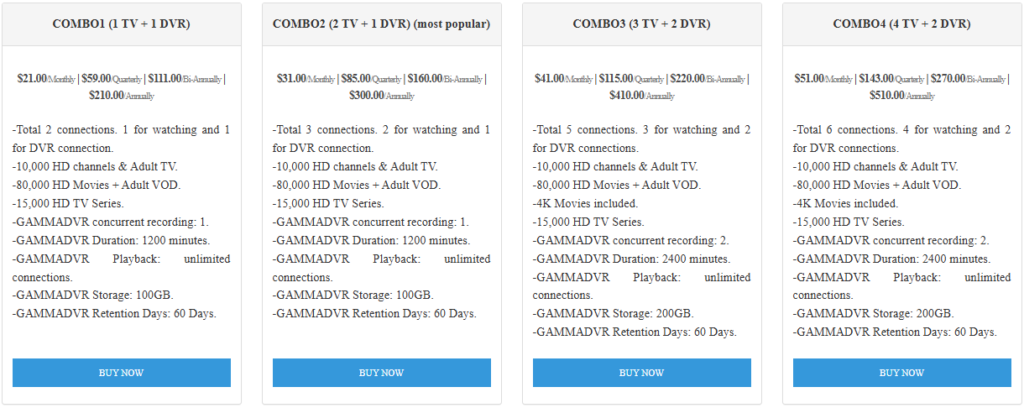The width and height of the screenshot is (1024, 408).
Task: Pick the $210.00 Annually price in COMBO1
Action: pyautogui.click(x=121, y=96)
